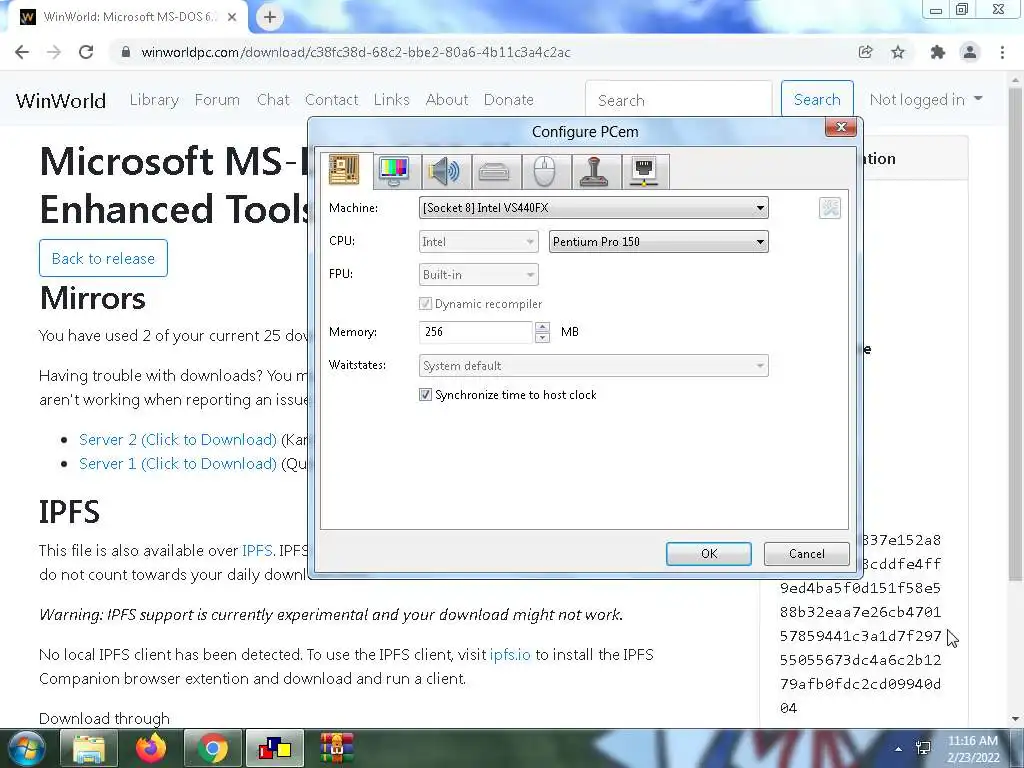The image size is (1024, 768).
Task: Open the Donate page on WinWorld
Action: pyautogui.click(x=508, y=100)
